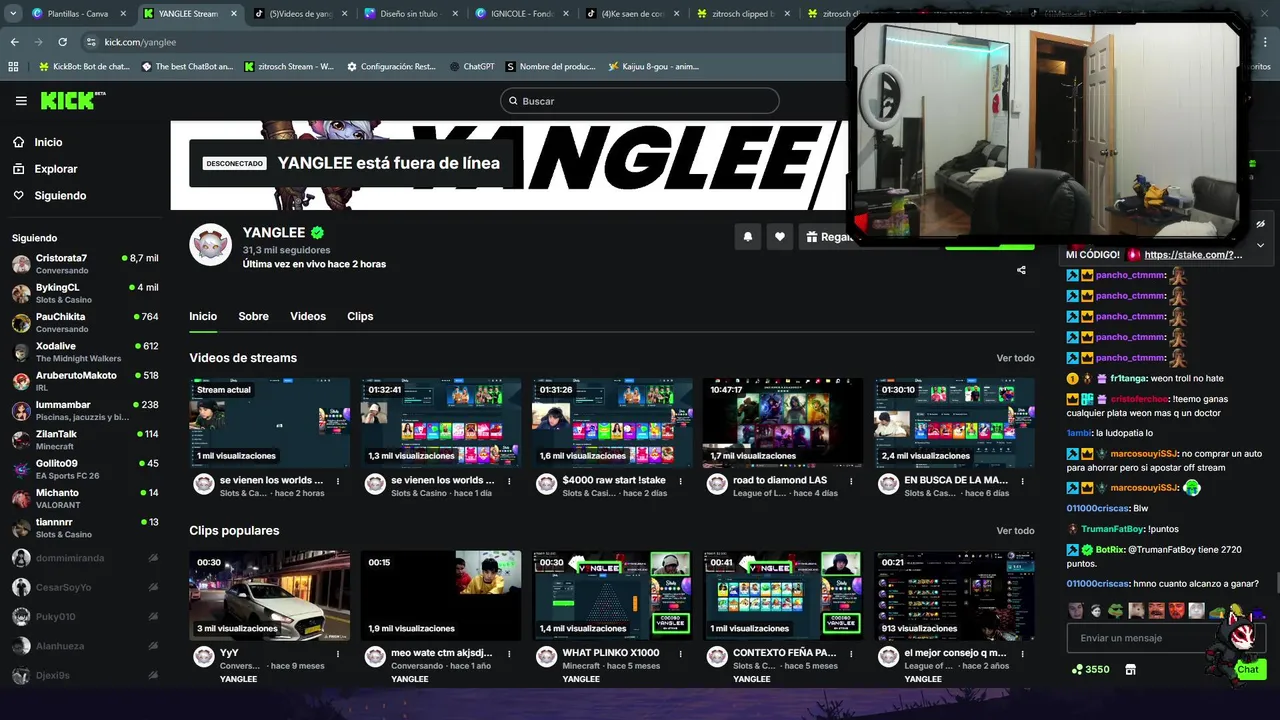Click the notification bell button

pos(747,237)
